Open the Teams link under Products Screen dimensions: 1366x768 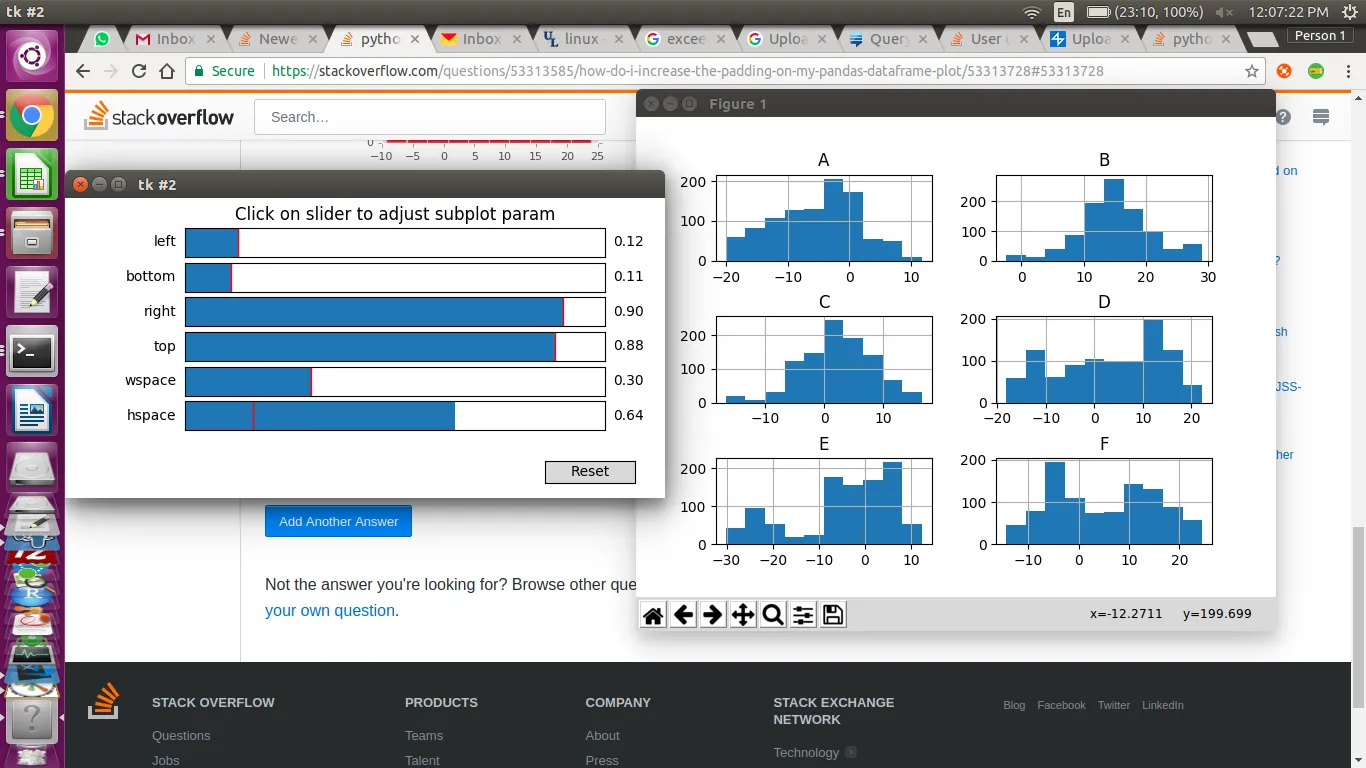click(424, 735)
